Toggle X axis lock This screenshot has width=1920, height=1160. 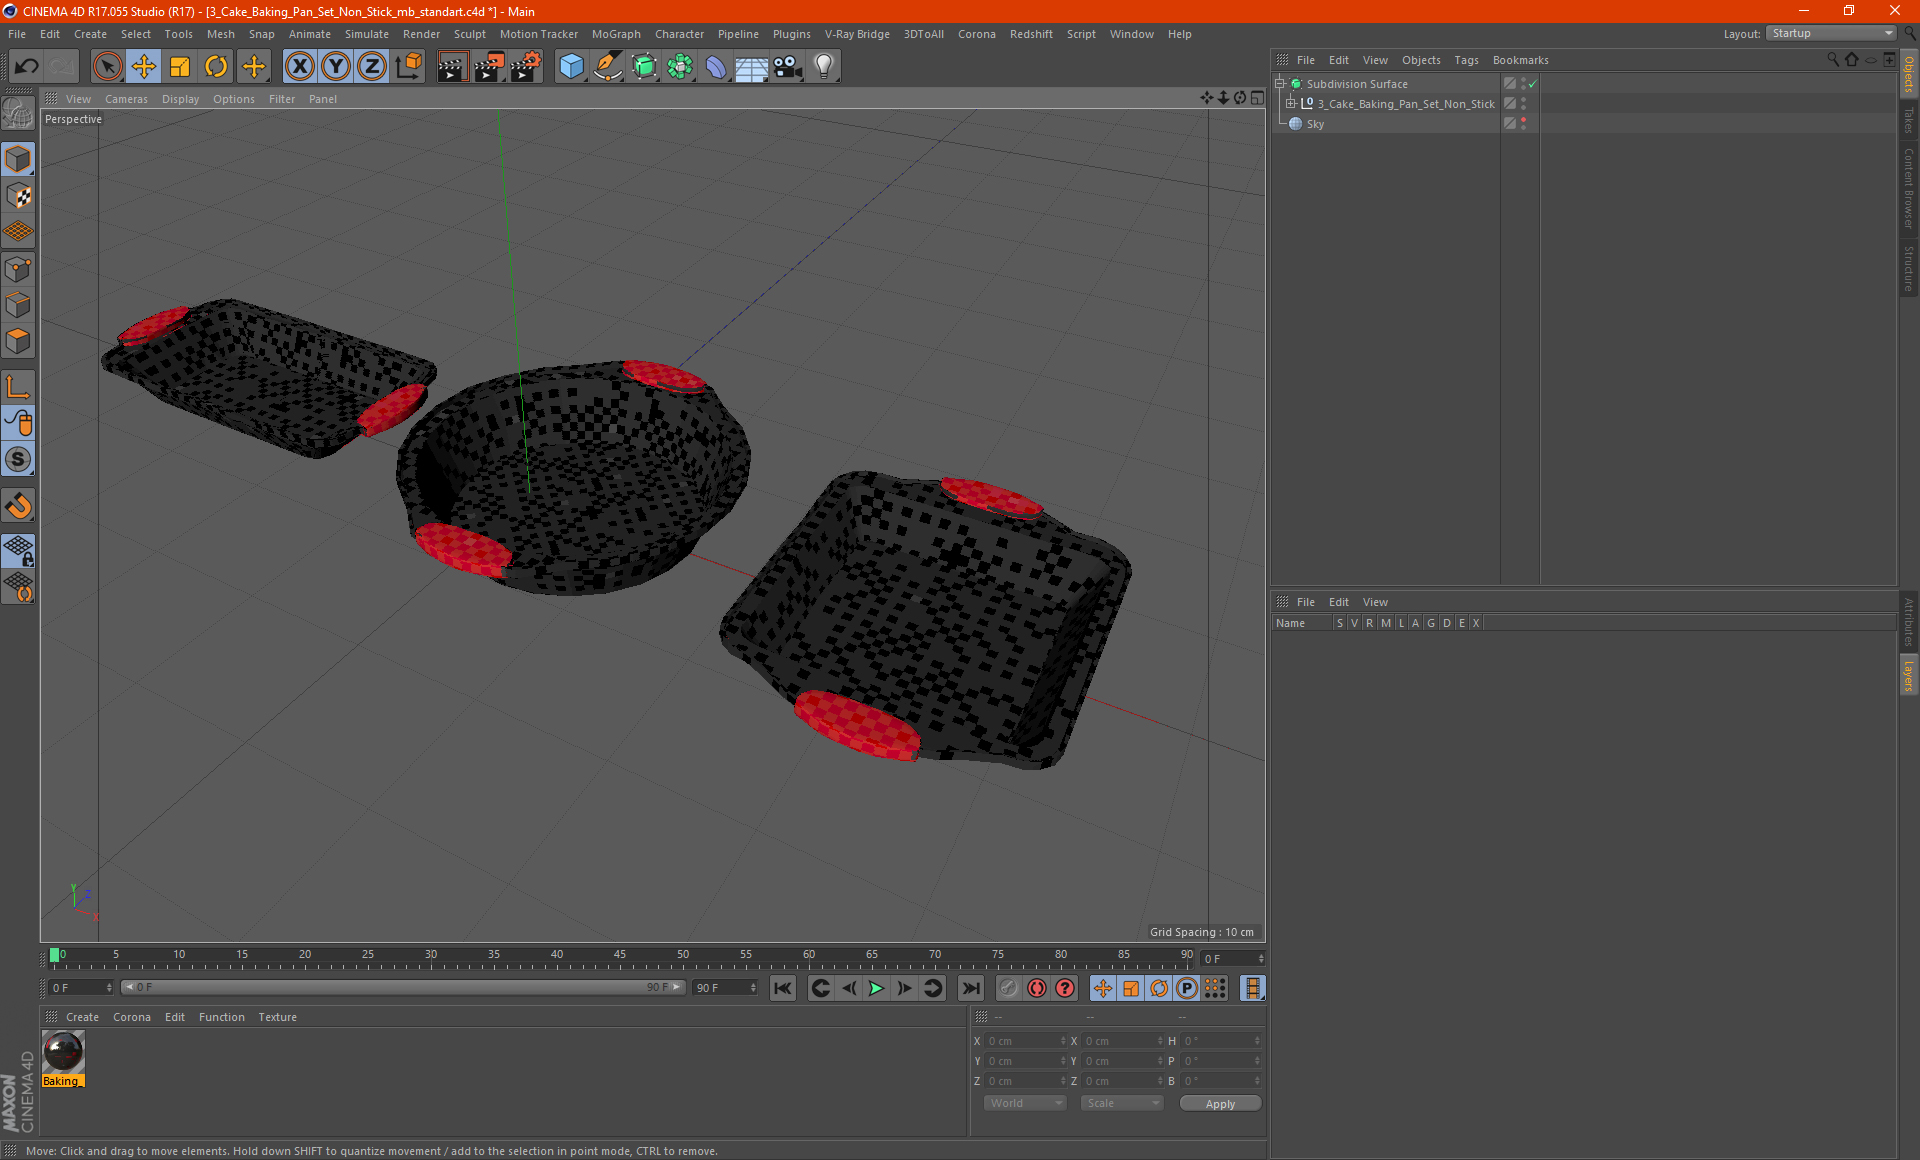299,67
